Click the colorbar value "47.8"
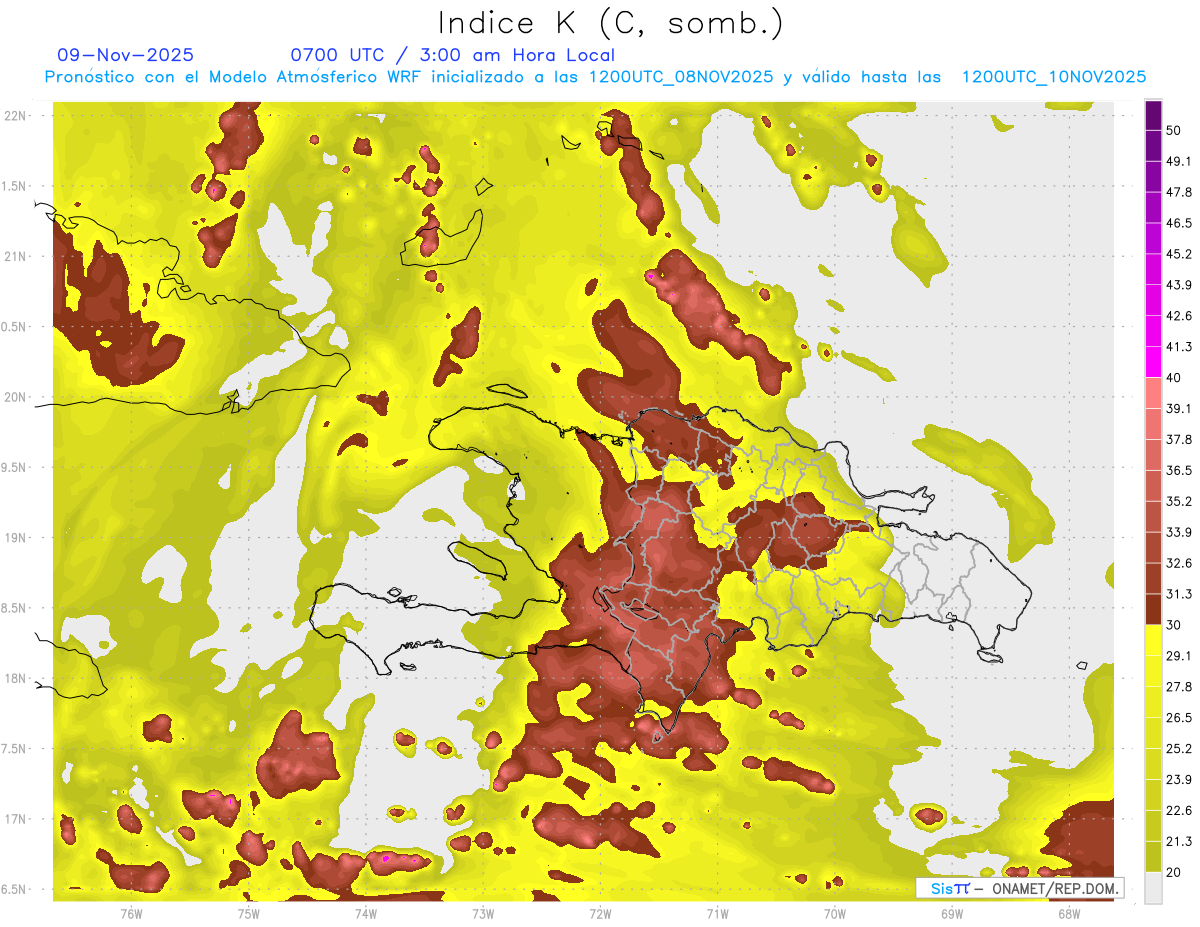This screenshot has width=1200, height=927. click(x=1179, y=192)
